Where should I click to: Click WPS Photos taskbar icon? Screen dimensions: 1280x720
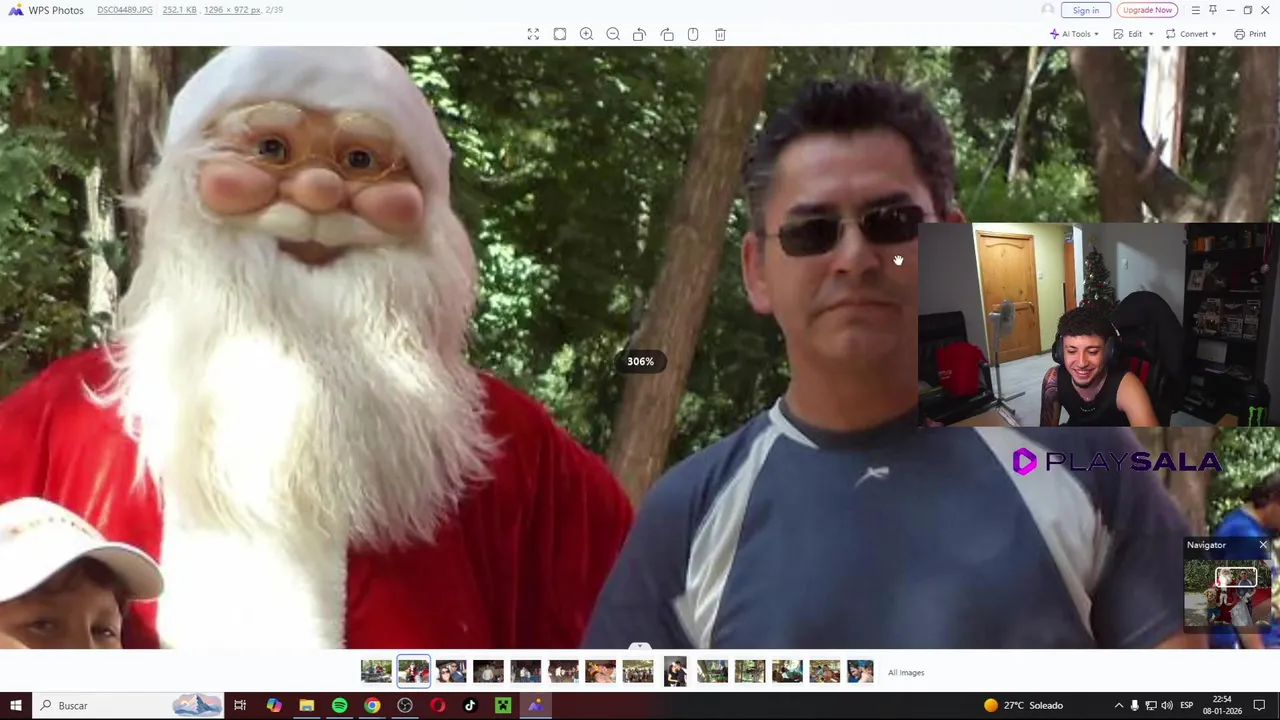click(536, 705)
